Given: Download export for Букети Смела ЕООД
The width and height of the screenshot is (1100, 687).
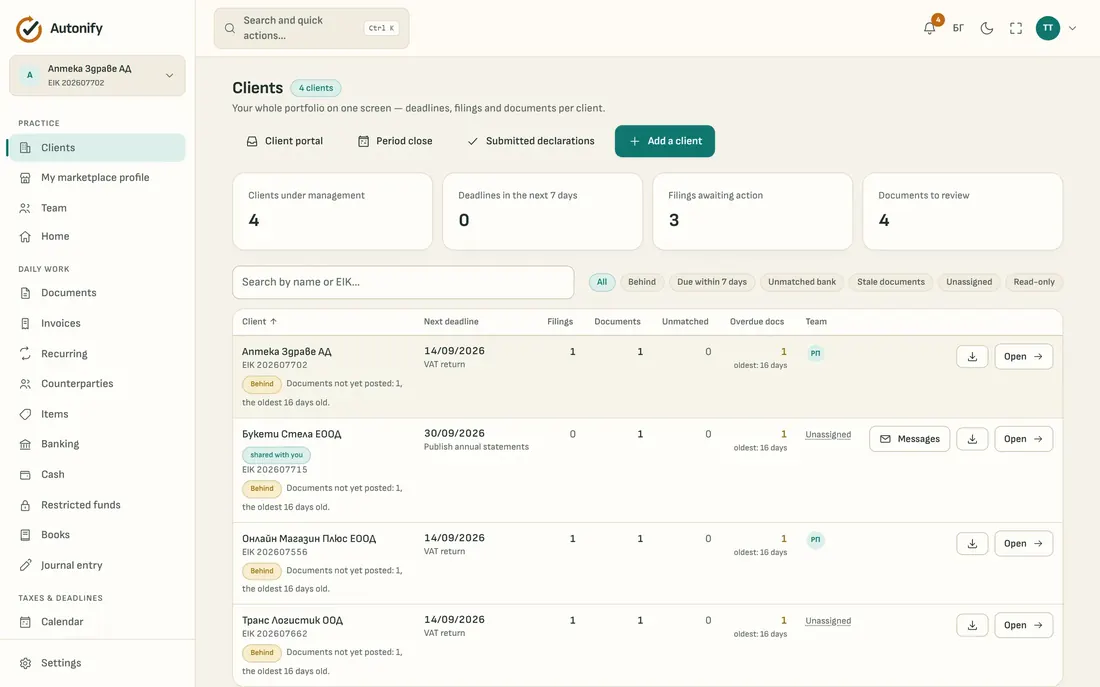Looking at the screenshot, I should click(x=972, y=439).
